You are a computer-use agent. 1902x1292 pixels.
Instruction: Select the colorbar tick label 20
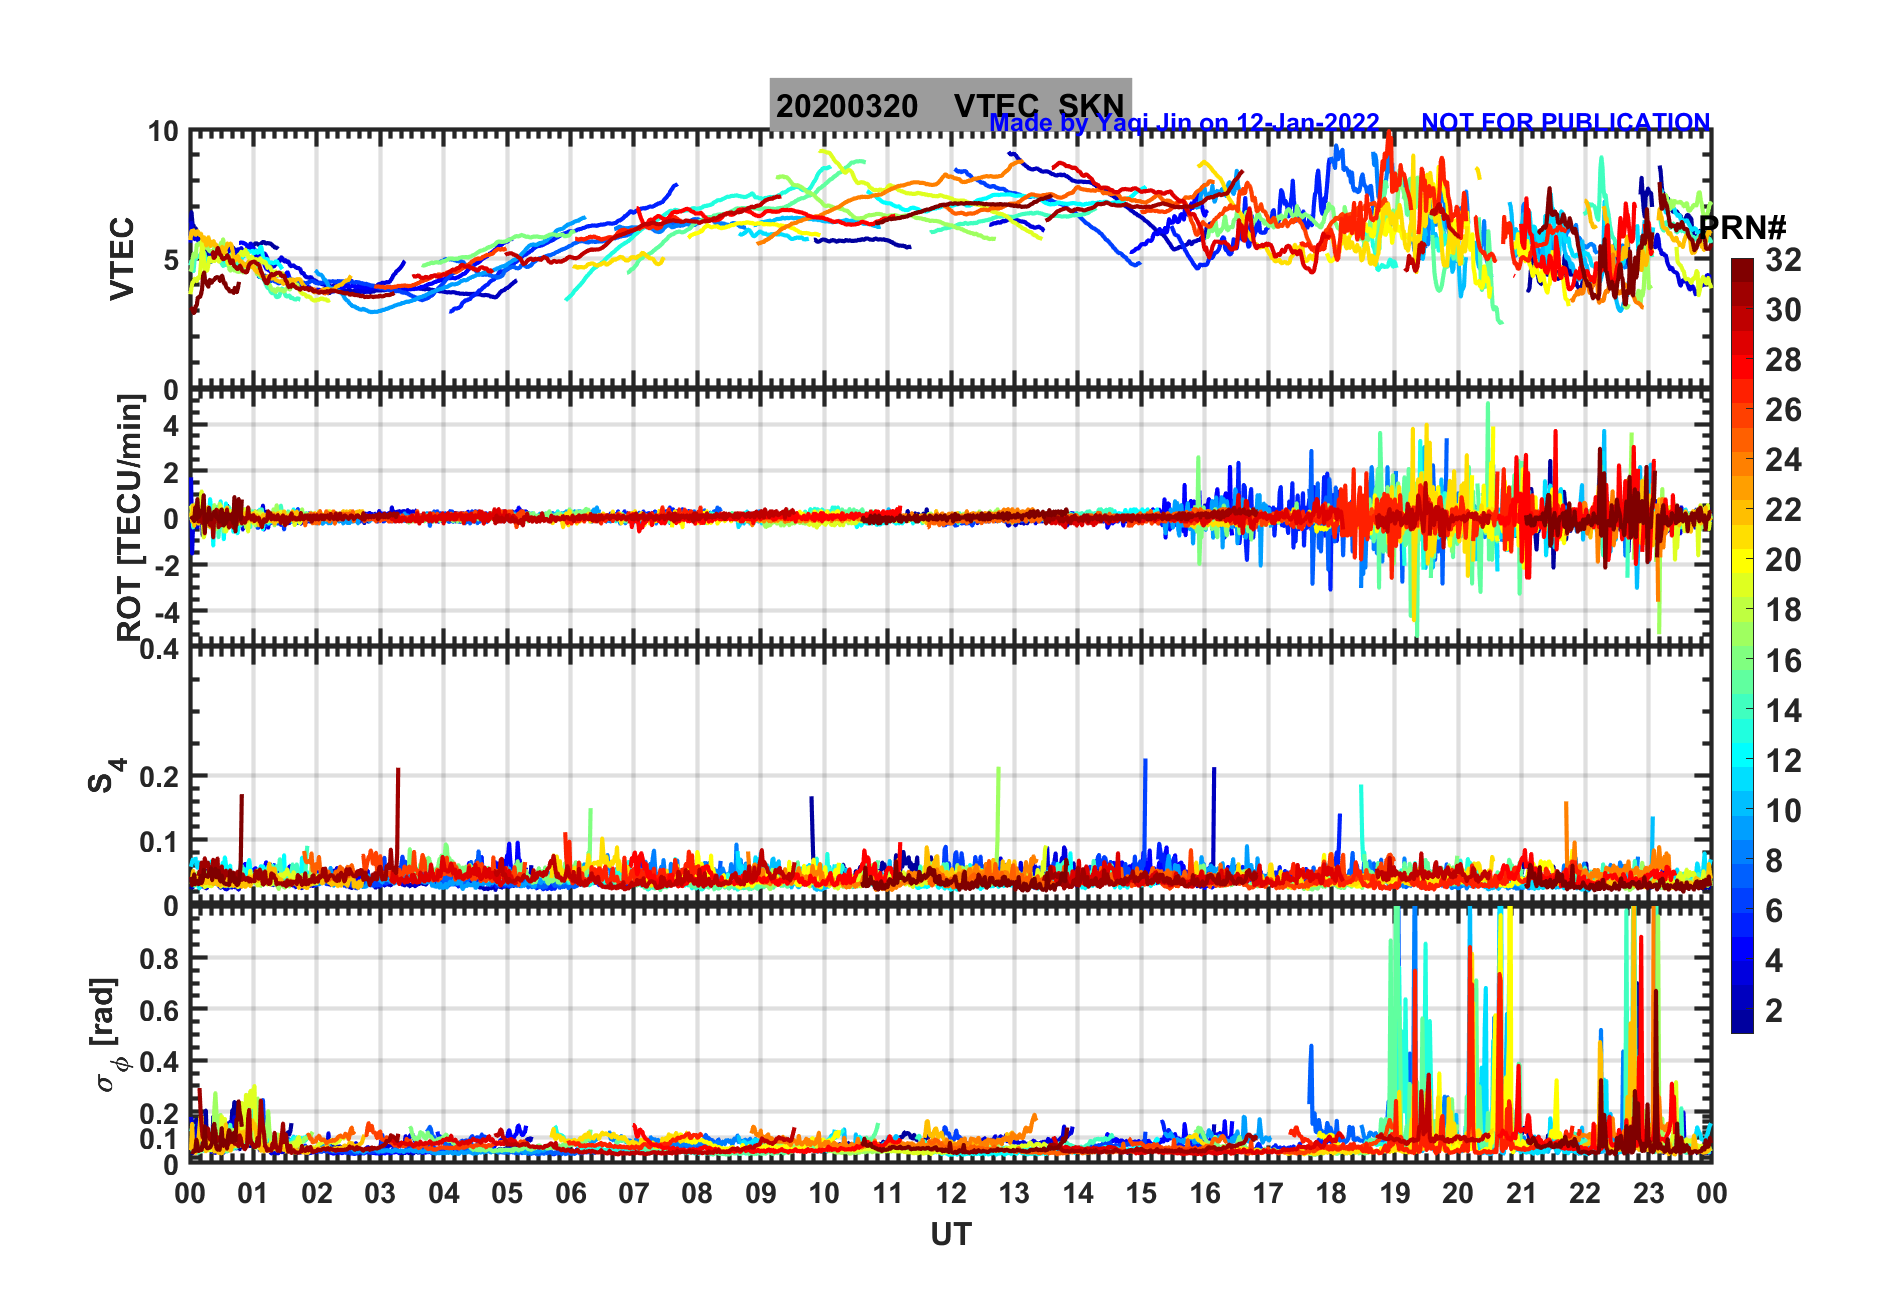tap(1783, 560)
